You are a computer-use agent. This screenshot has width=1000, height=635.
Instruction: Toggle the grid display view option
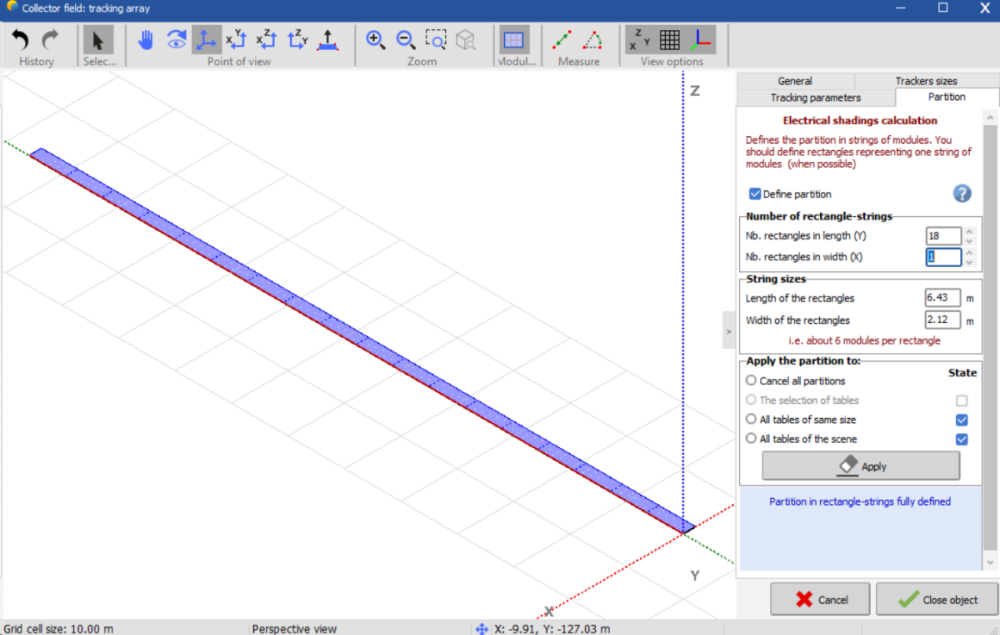click(670, 40)
